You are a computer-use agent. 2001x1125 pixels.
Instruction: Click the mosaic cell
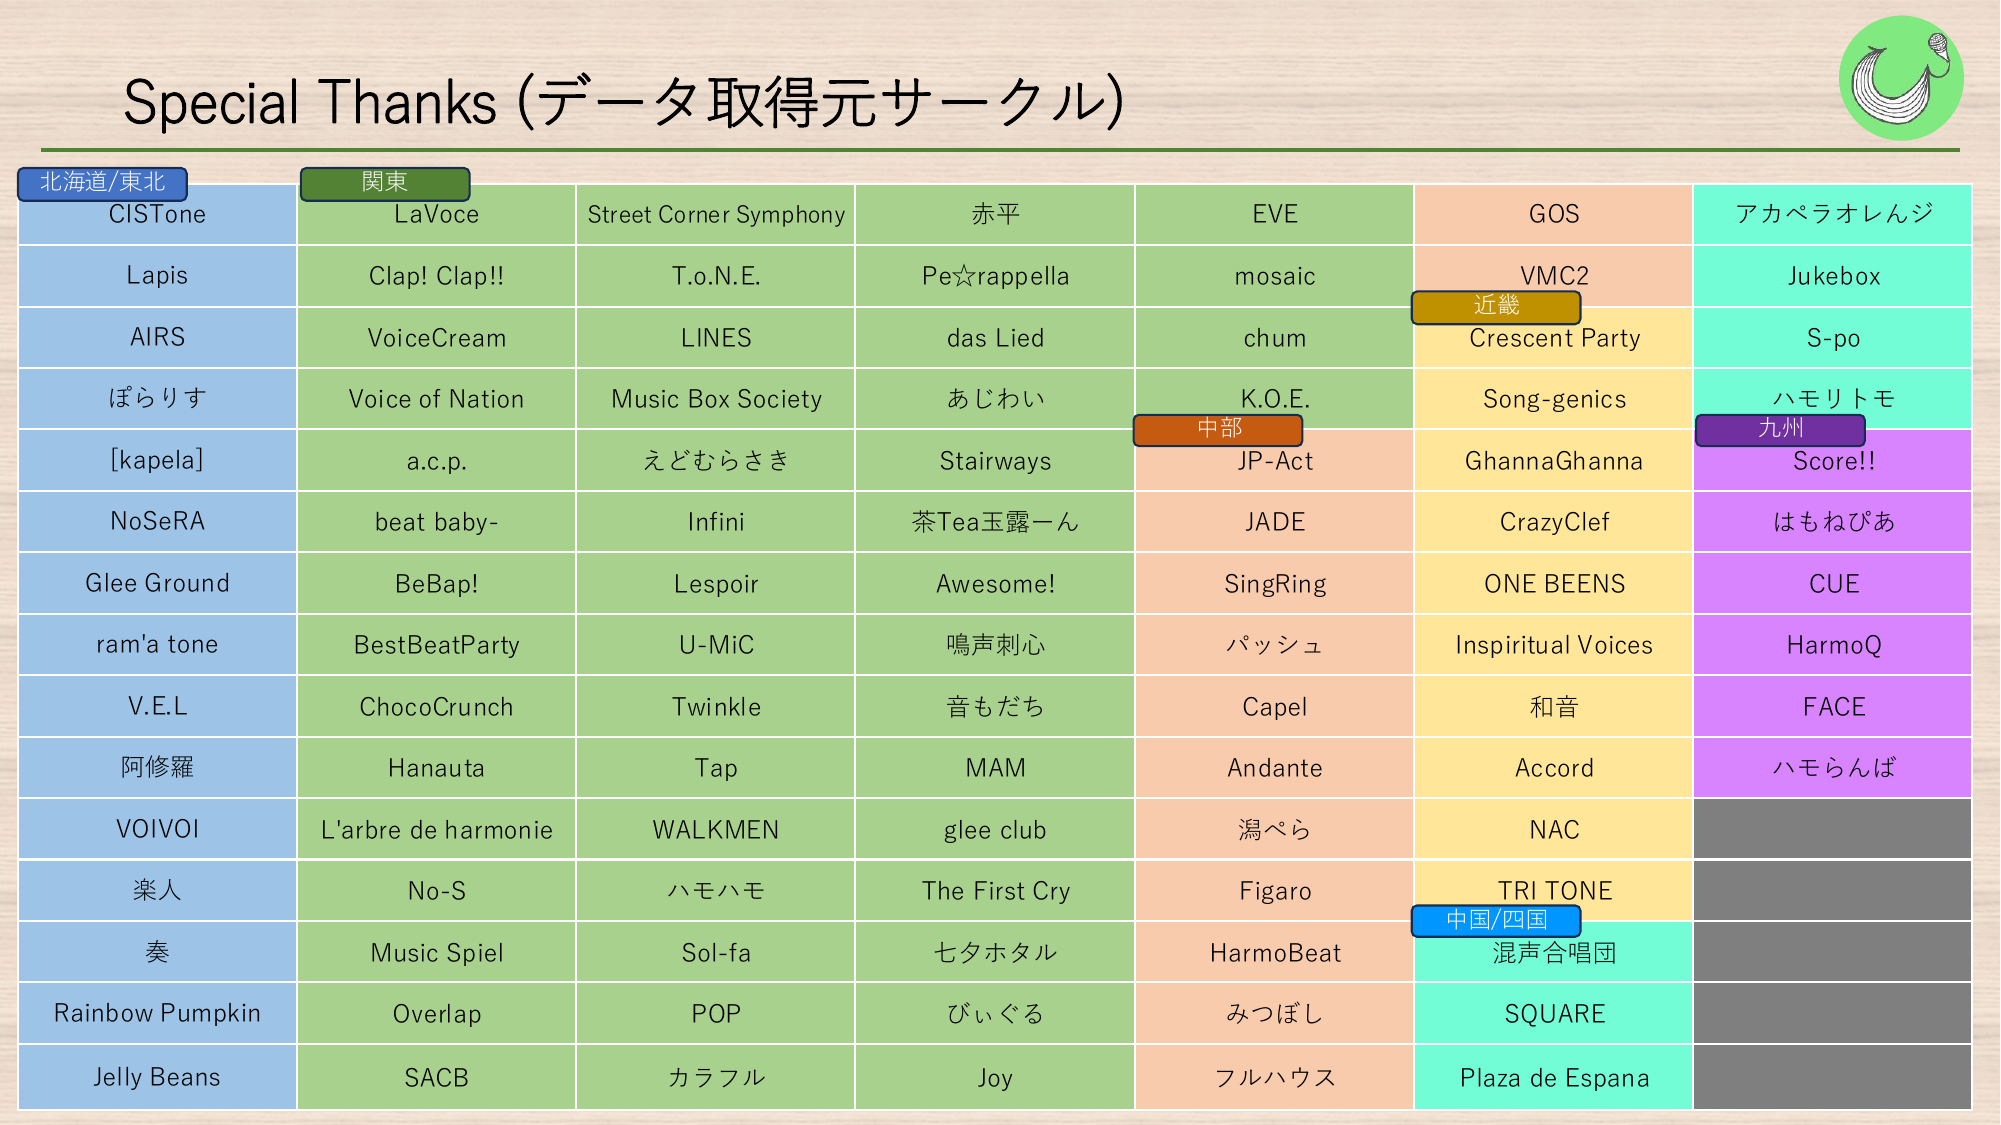1275,276
